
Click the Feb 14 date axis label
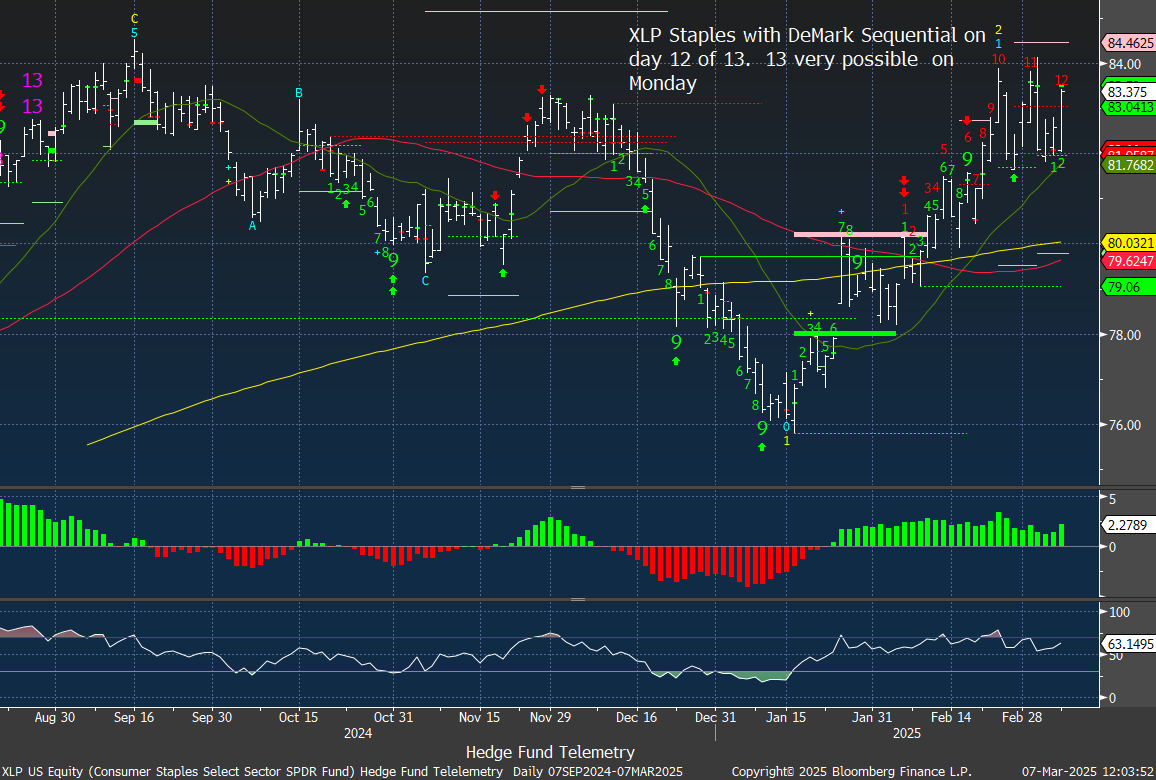pos(951,717)
